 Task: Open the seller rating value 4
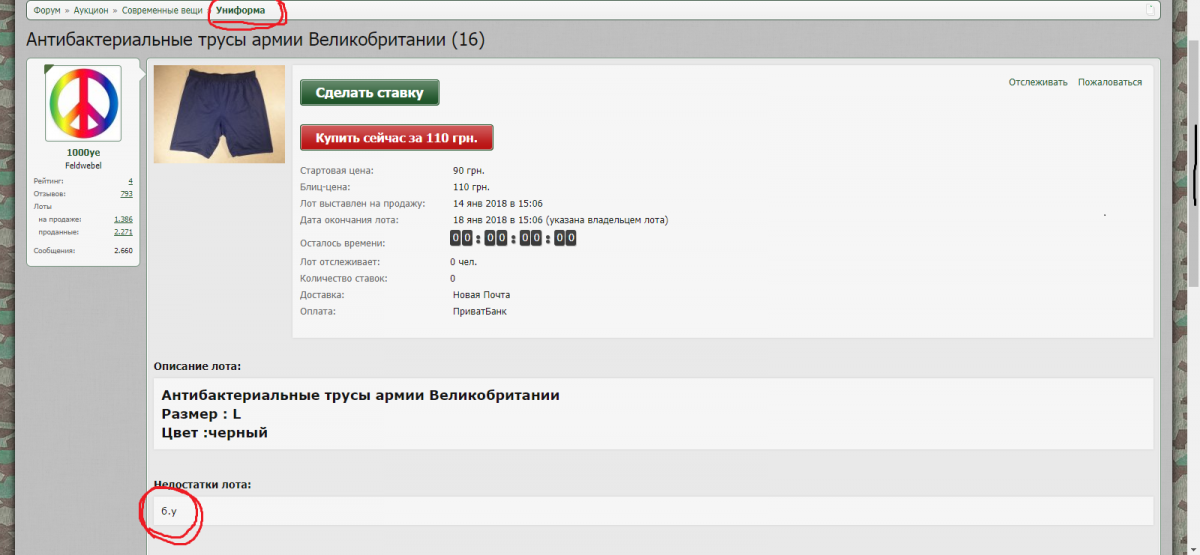point(130,180)
